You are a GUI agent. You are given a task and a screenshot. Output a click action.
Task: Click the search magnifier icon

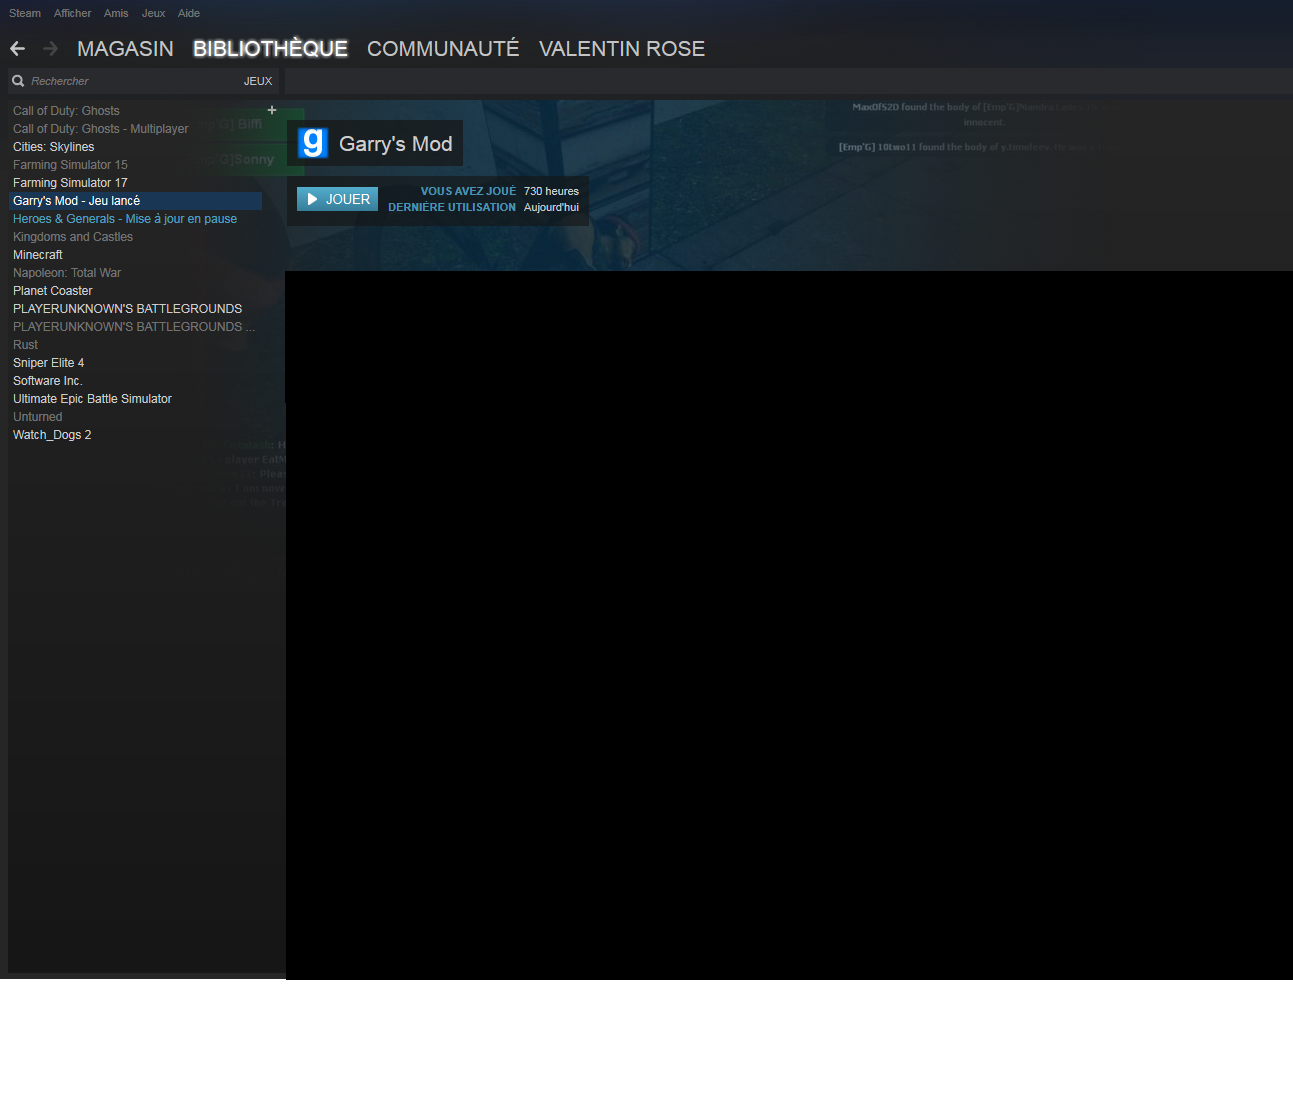point(18,81)
